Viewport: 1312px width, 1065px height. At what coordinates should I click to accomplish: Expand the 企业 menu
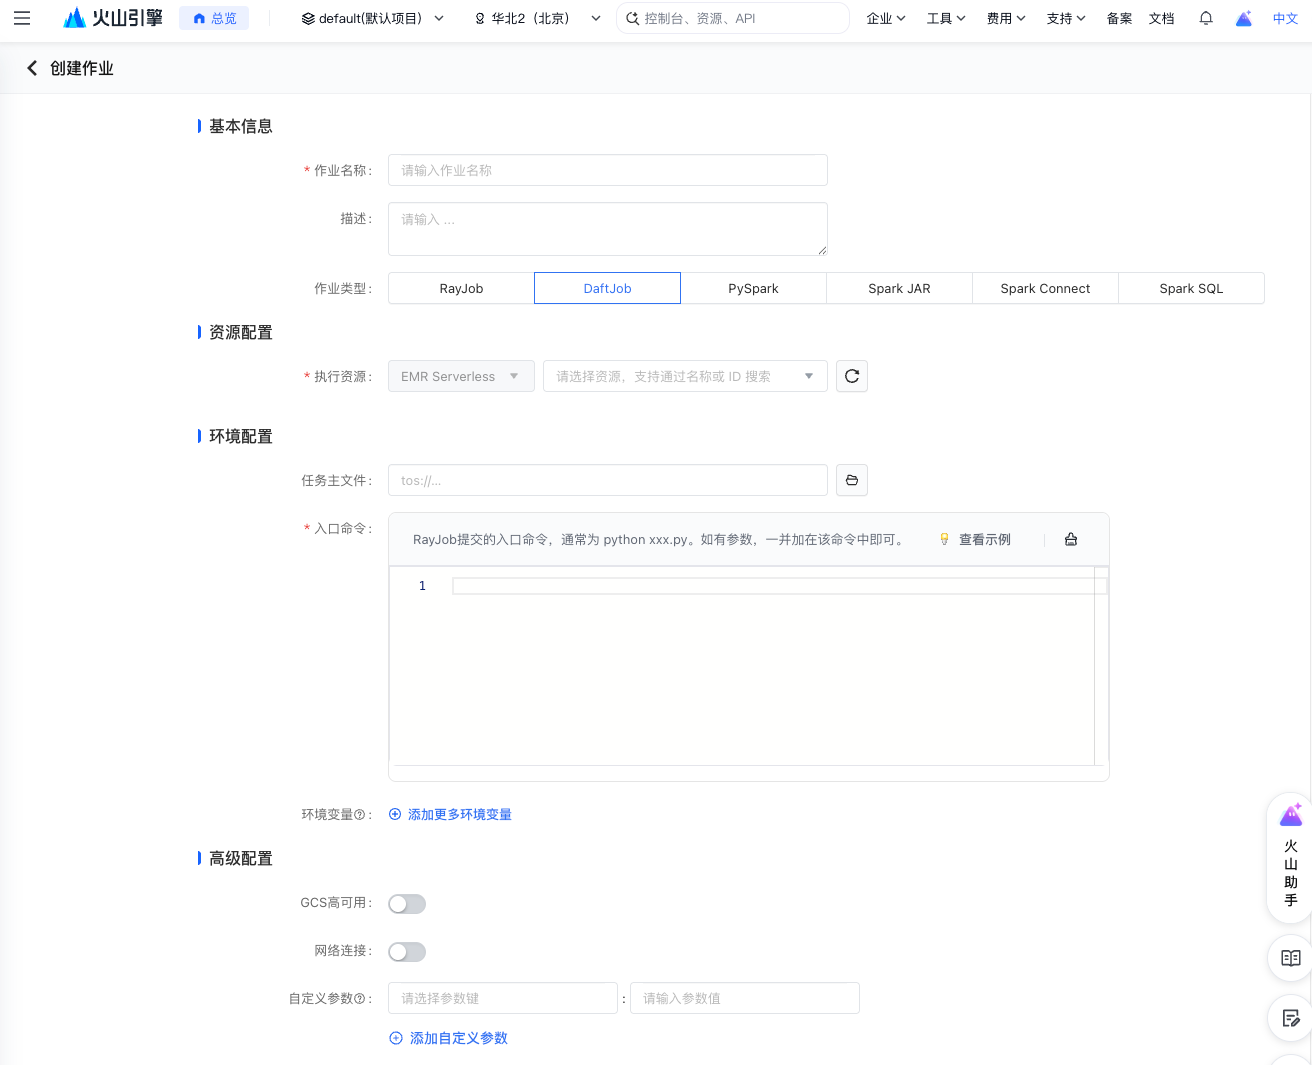pyautogui.click(x=886, y=18)
